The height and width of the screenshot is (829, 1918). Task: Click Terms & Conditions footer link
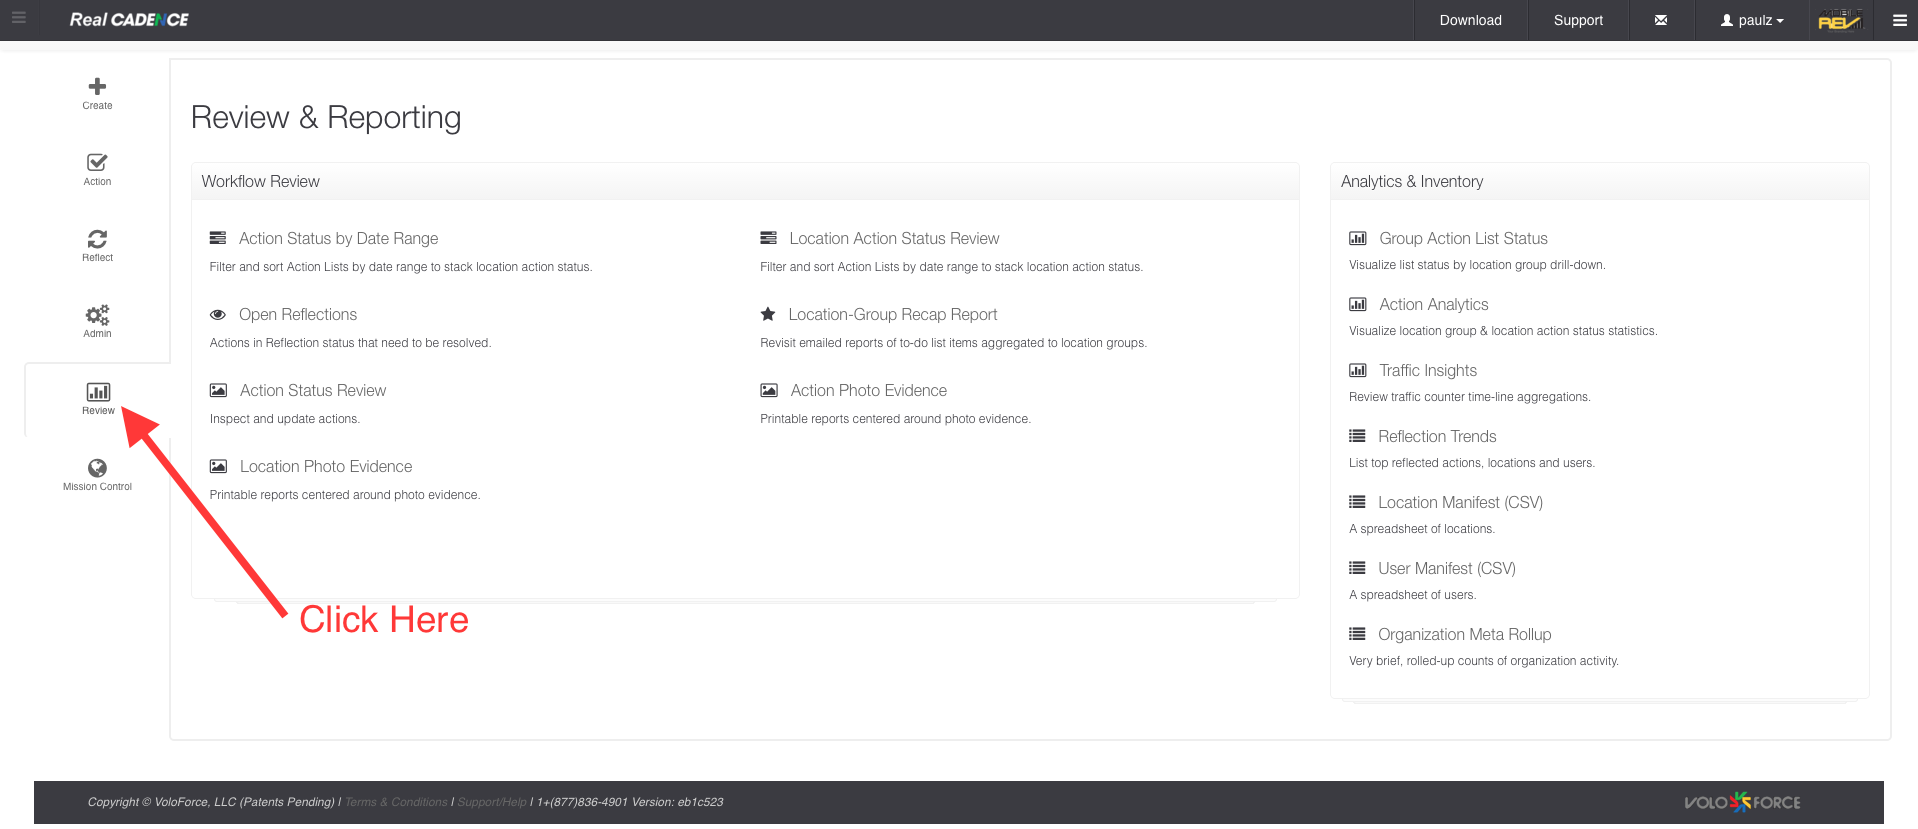(x=396, y=802)
